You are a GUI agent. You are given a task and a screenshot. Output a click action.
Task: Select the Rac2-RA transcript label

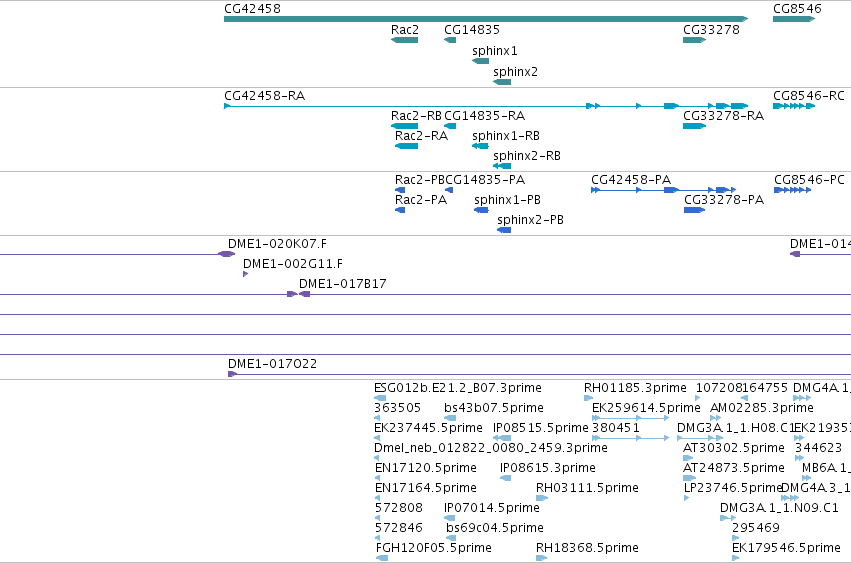[422, 136]
